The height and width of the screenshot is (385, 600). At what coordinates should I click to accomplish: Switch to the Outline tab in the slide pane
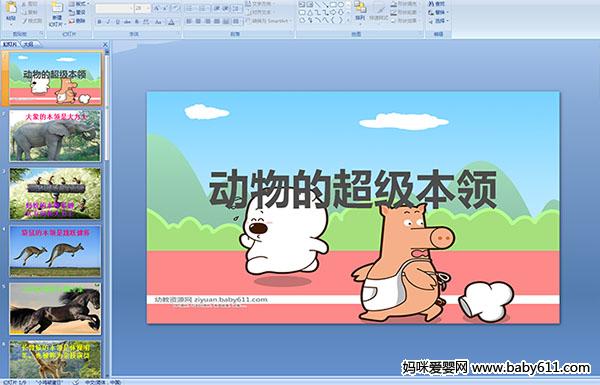[x=29, y=44]
